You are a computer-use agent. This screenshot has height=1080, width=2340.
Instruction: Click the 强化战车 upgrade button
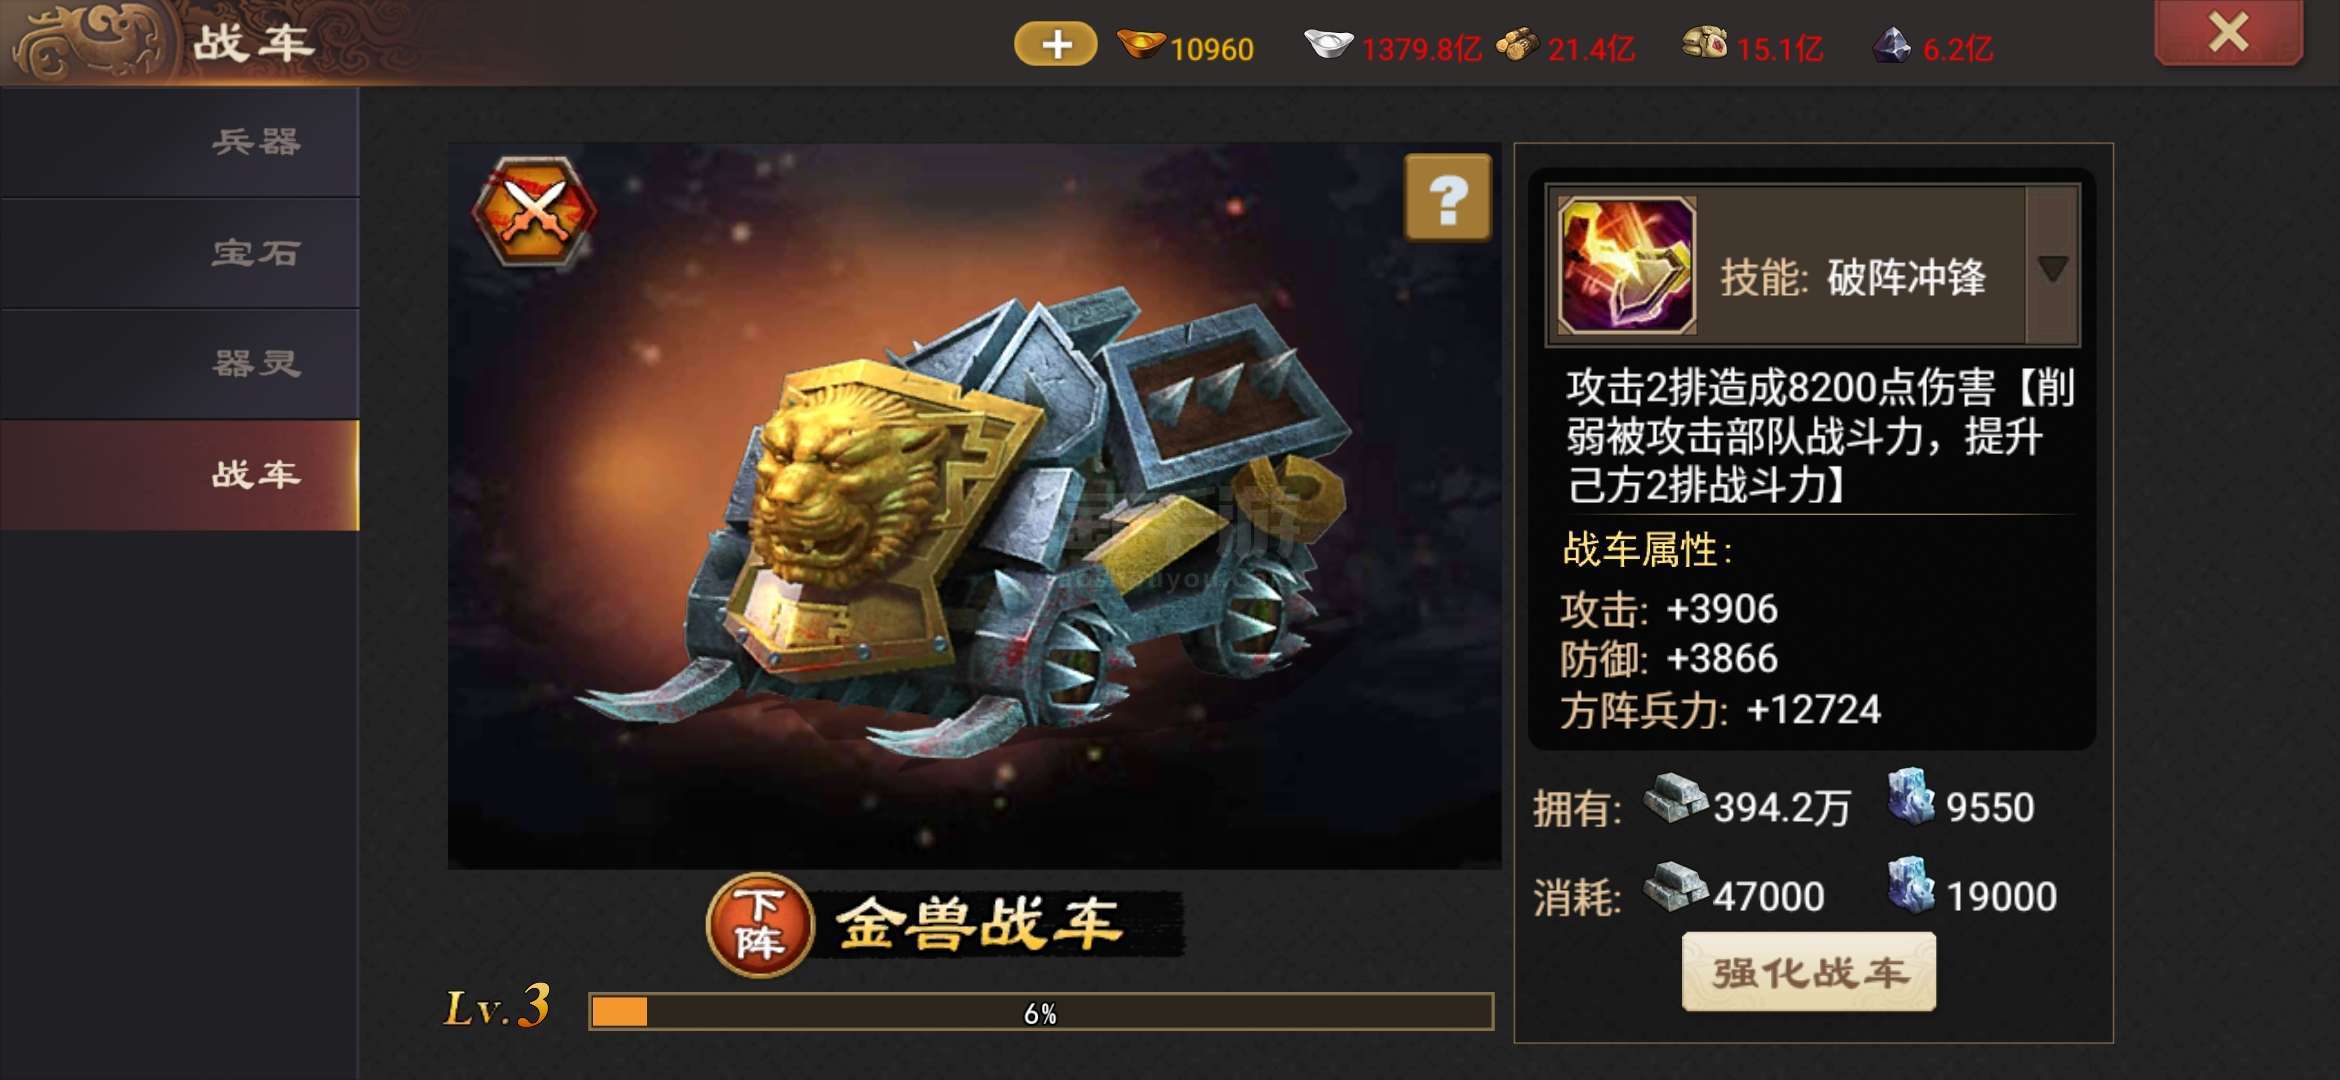(1809, 972)
